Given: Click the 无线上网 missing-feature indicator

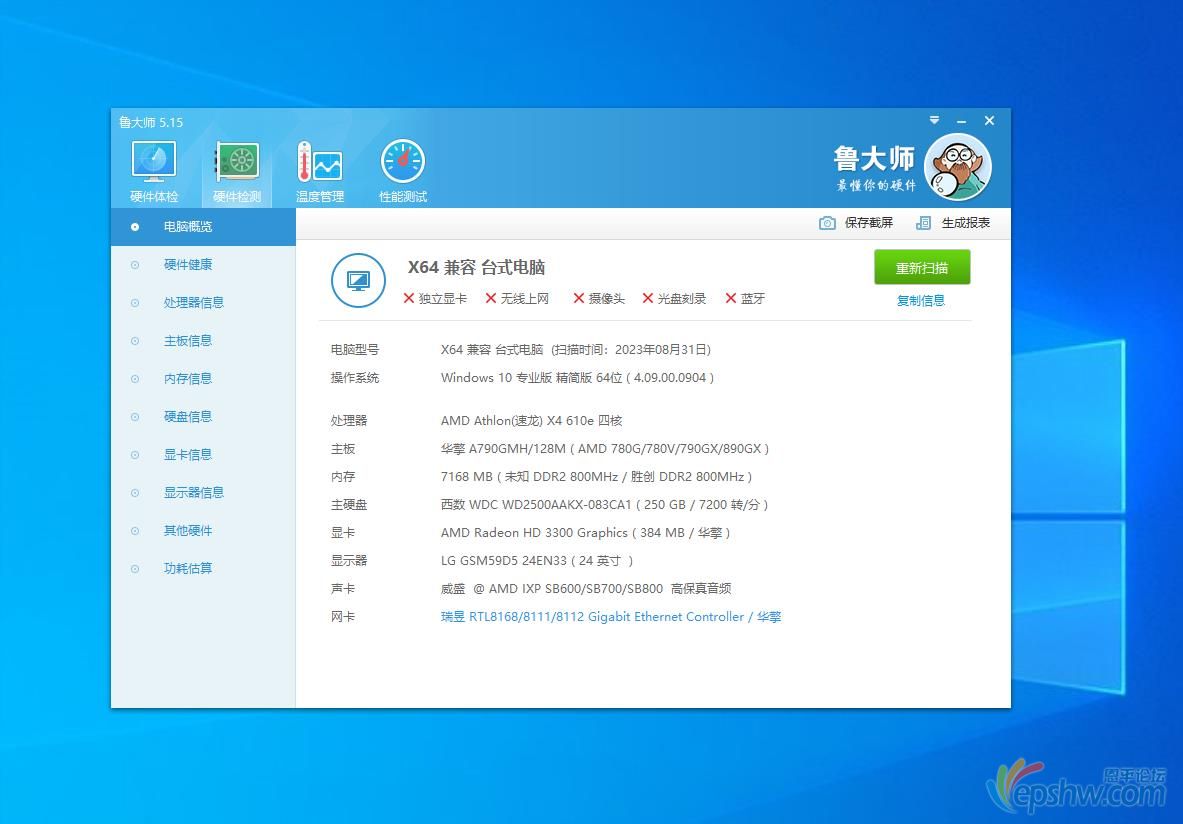Looking at the screenshot, I should pos(518,299).
